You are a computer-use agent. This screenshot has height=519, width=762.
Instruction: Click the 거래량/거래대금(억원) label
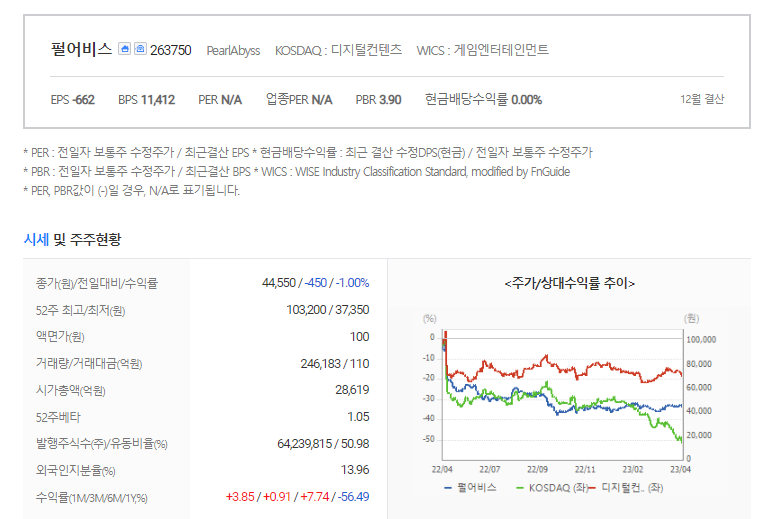88,363
